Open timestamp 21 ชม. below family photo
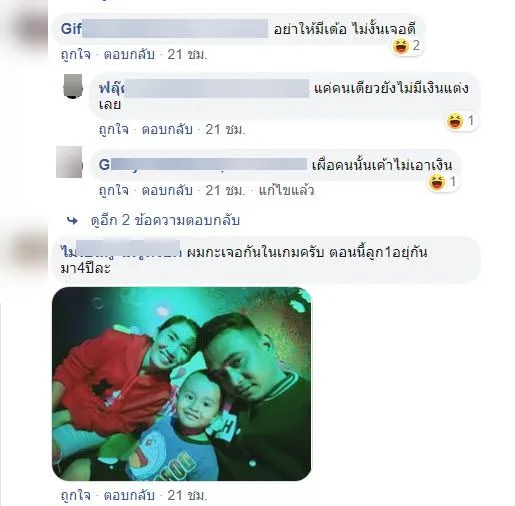The width and height of the screenshot is (515, 506). (x=187, y=495)
